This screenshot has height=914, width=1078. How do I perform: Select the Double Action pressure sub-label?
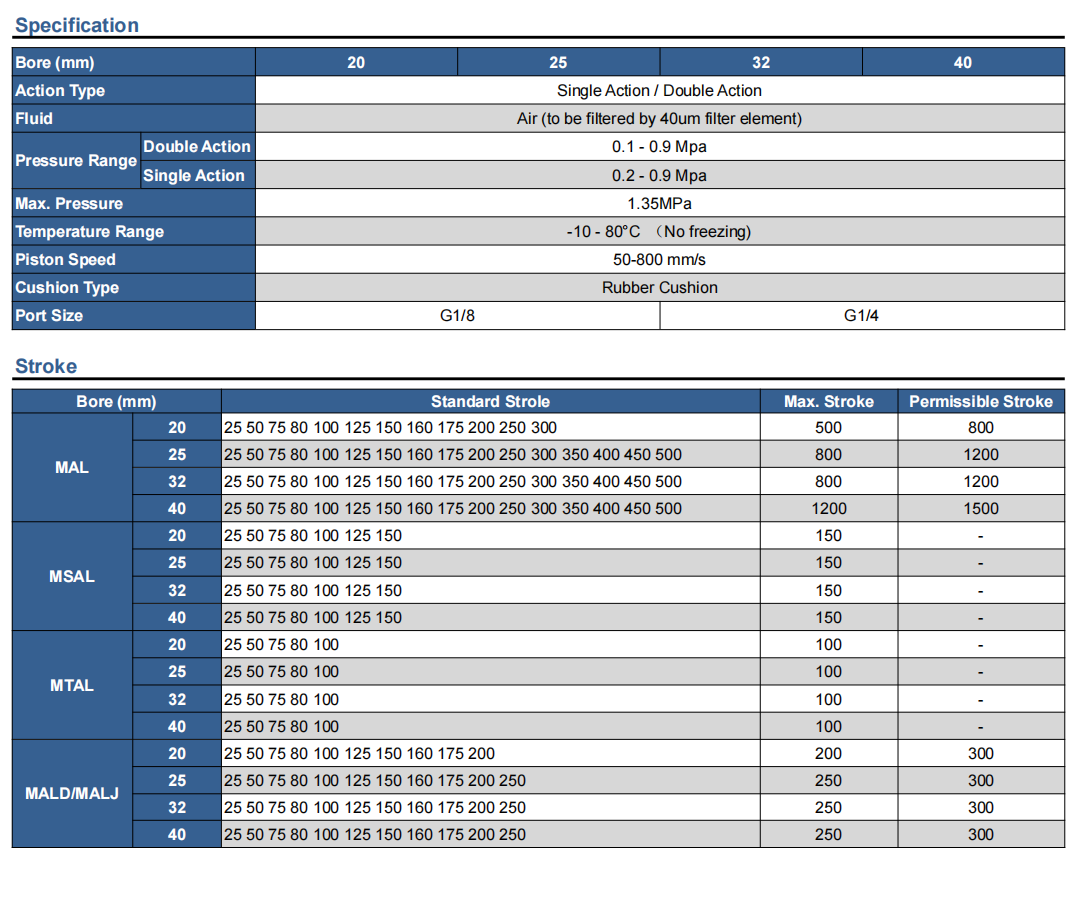point(197,147)
